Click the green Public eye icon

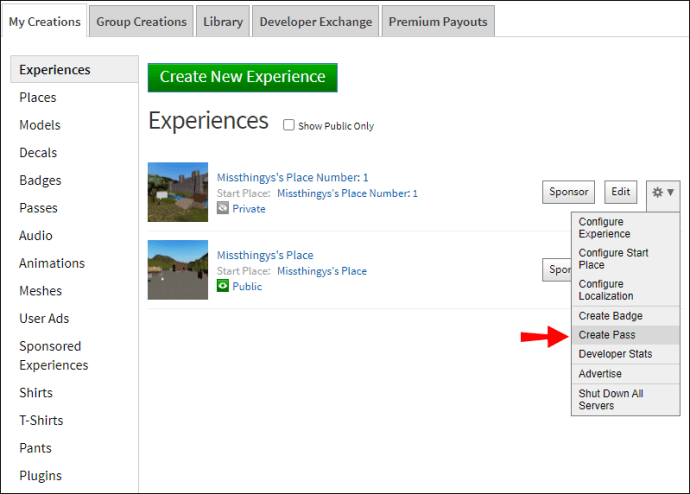point(223,286)
